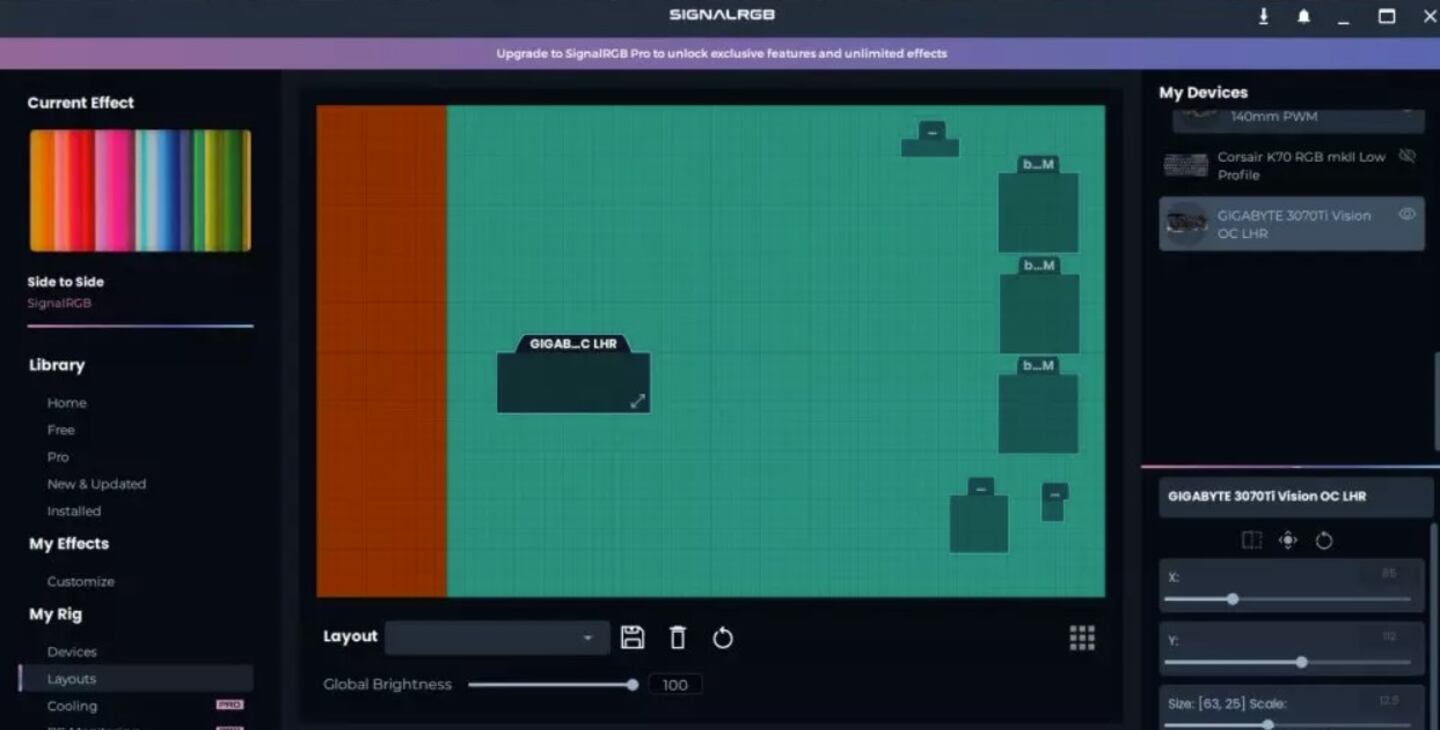The image size is (1440, 730).
Task: Select the mirror icon in the device panel
Action: (x=1251, y=540)
